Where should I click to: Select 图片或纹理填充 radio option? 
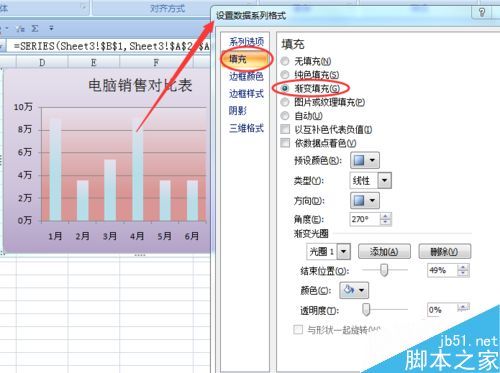point(285,102)
